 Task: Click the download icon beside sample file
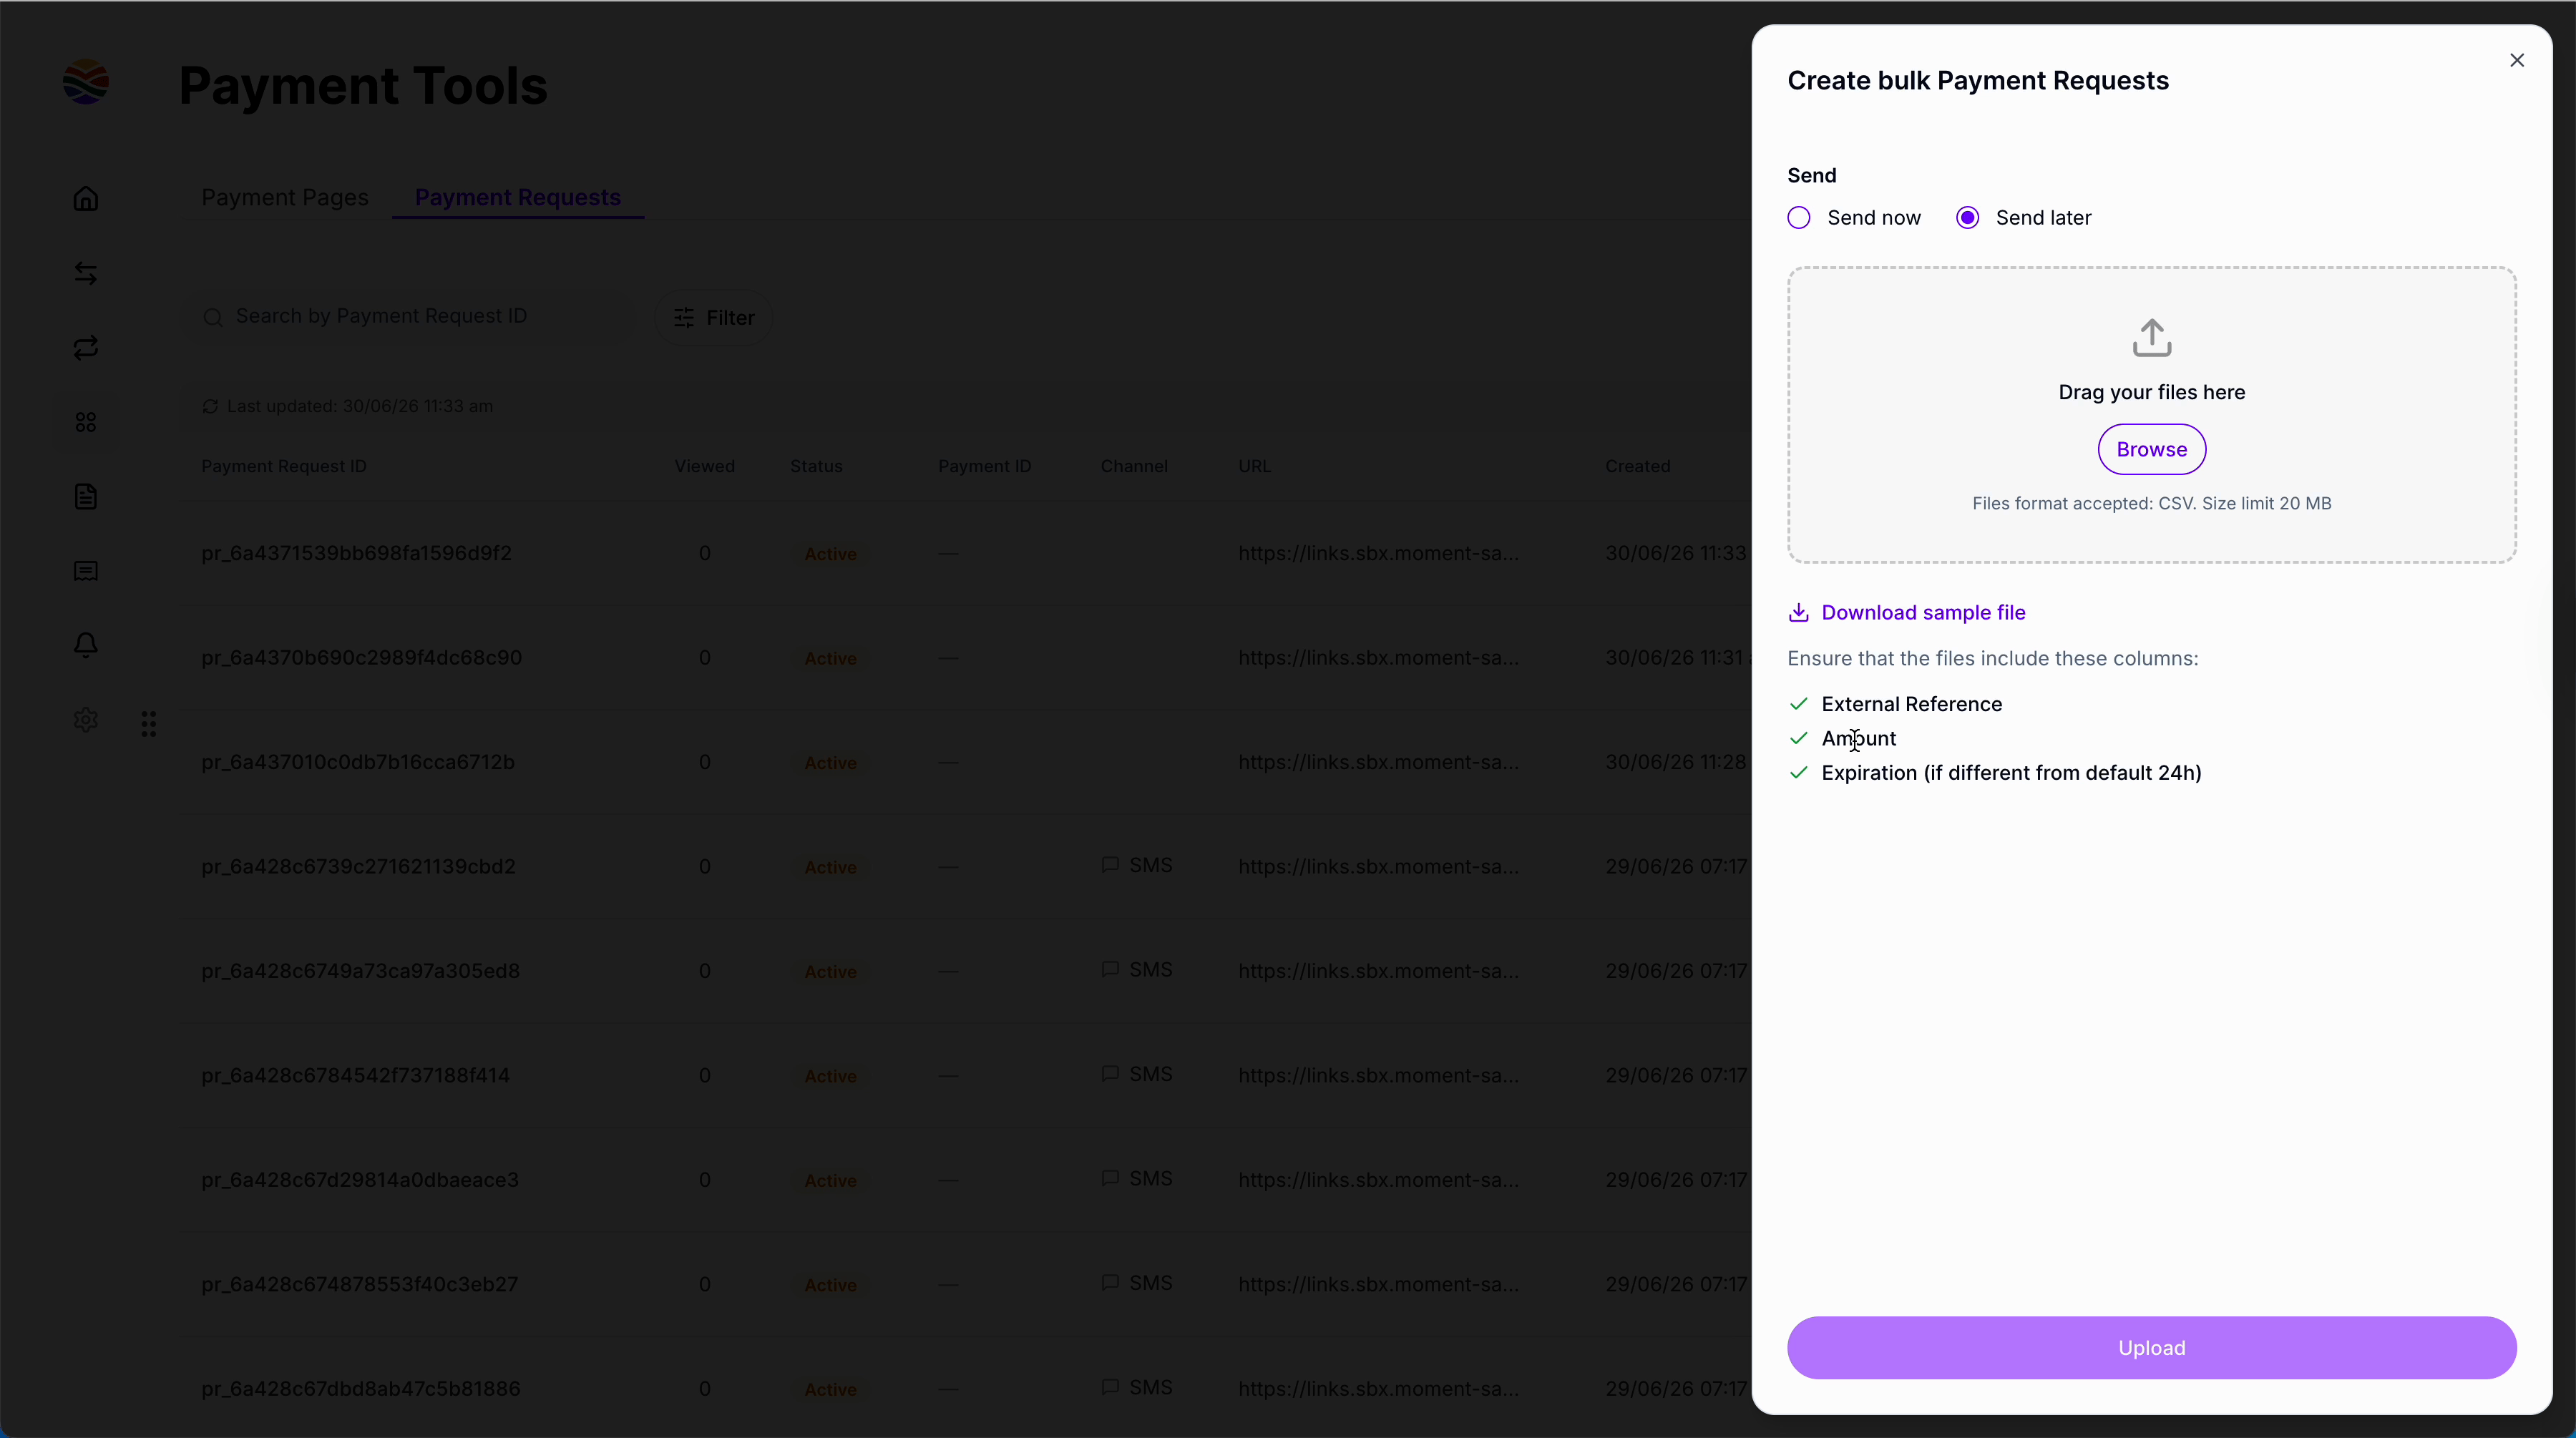(x=1798, y=612)
